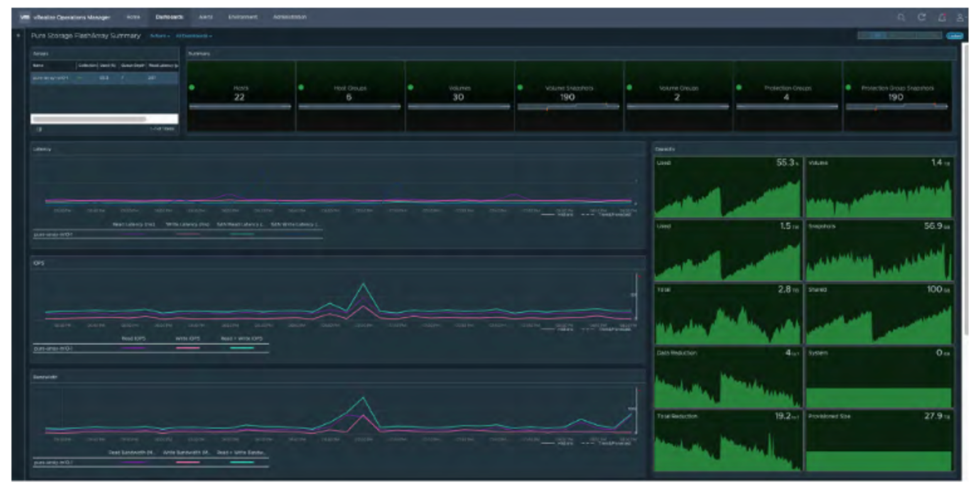Viewport: 975px width, 488px height.
Task: Click status dot on Protection Group Snapshots card
Action: [848, 88]
